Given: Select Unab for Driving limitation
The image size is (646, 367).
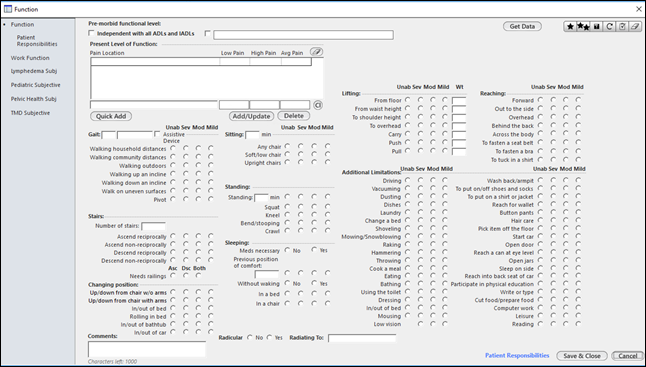Looking at the screenshot, I should tap(407, 180).
